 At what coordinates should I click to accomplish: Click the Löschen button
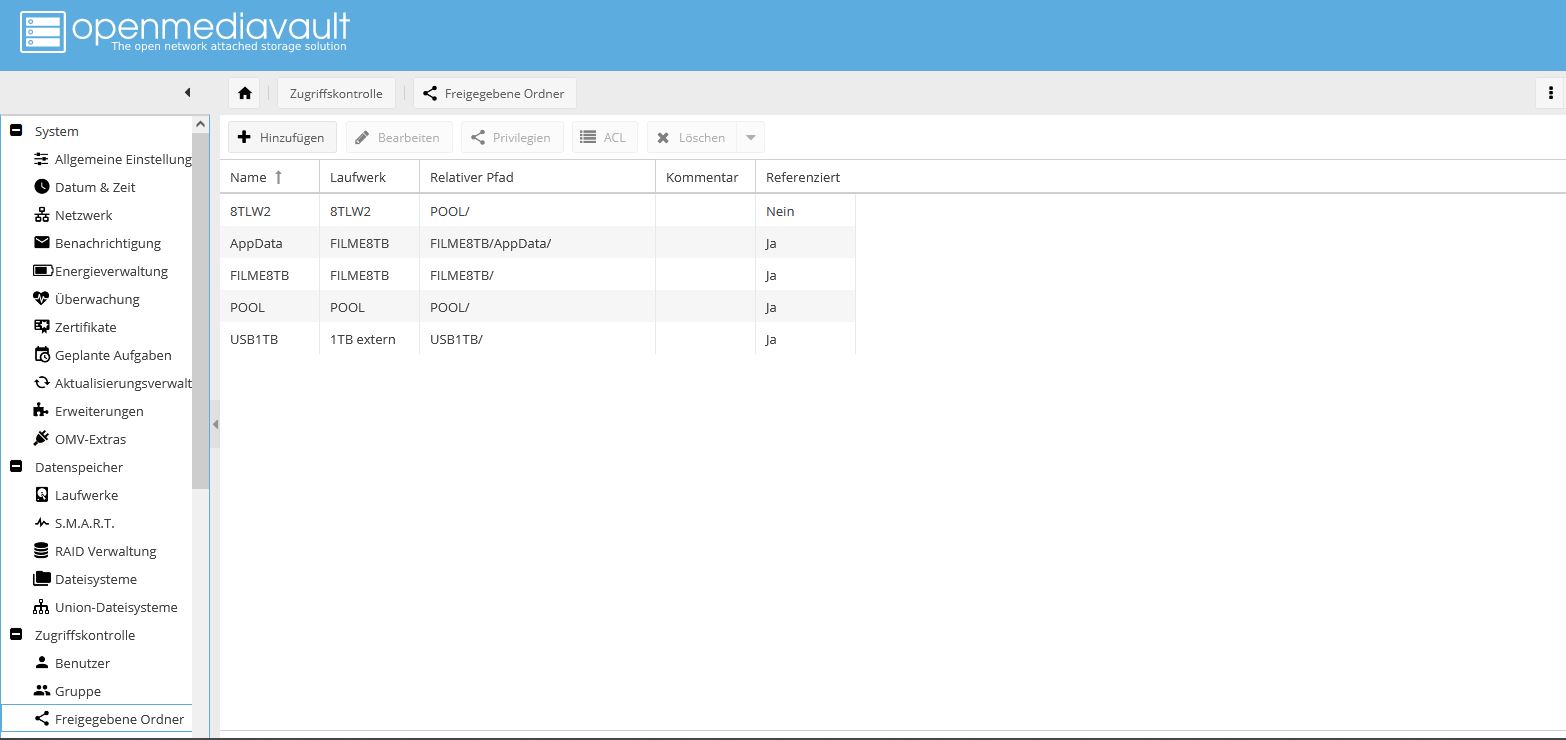pyautogui.click(x=692, y=137)
